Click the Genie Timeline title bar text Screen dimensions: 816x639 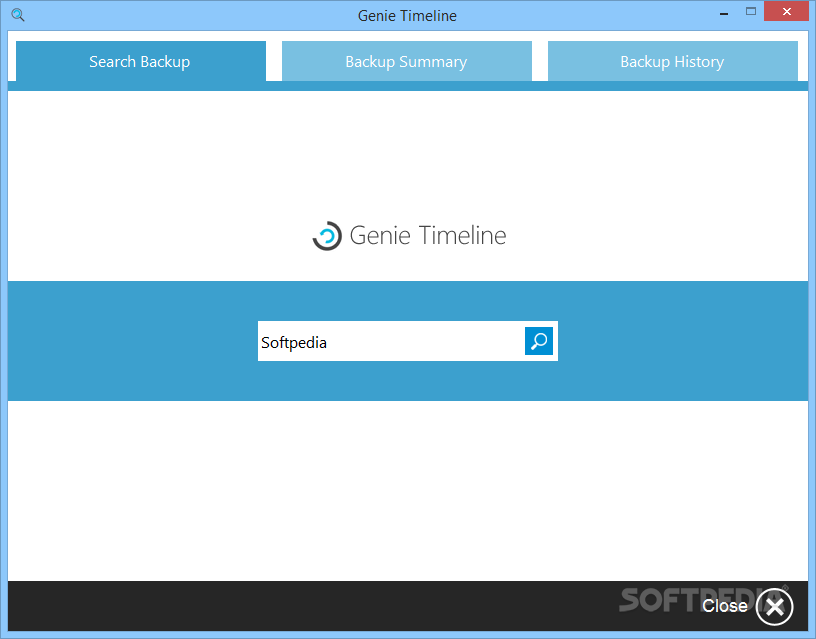(x=406, y=15)
